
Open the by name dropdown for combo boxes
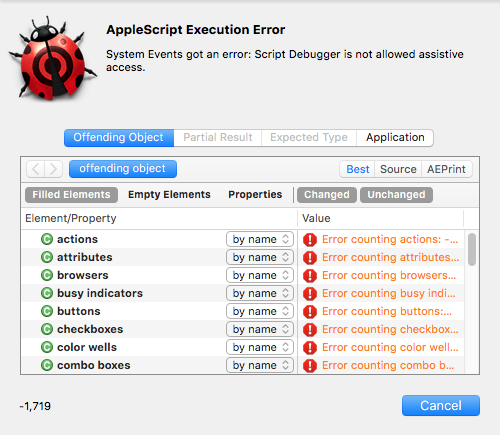tap(260, 365)
